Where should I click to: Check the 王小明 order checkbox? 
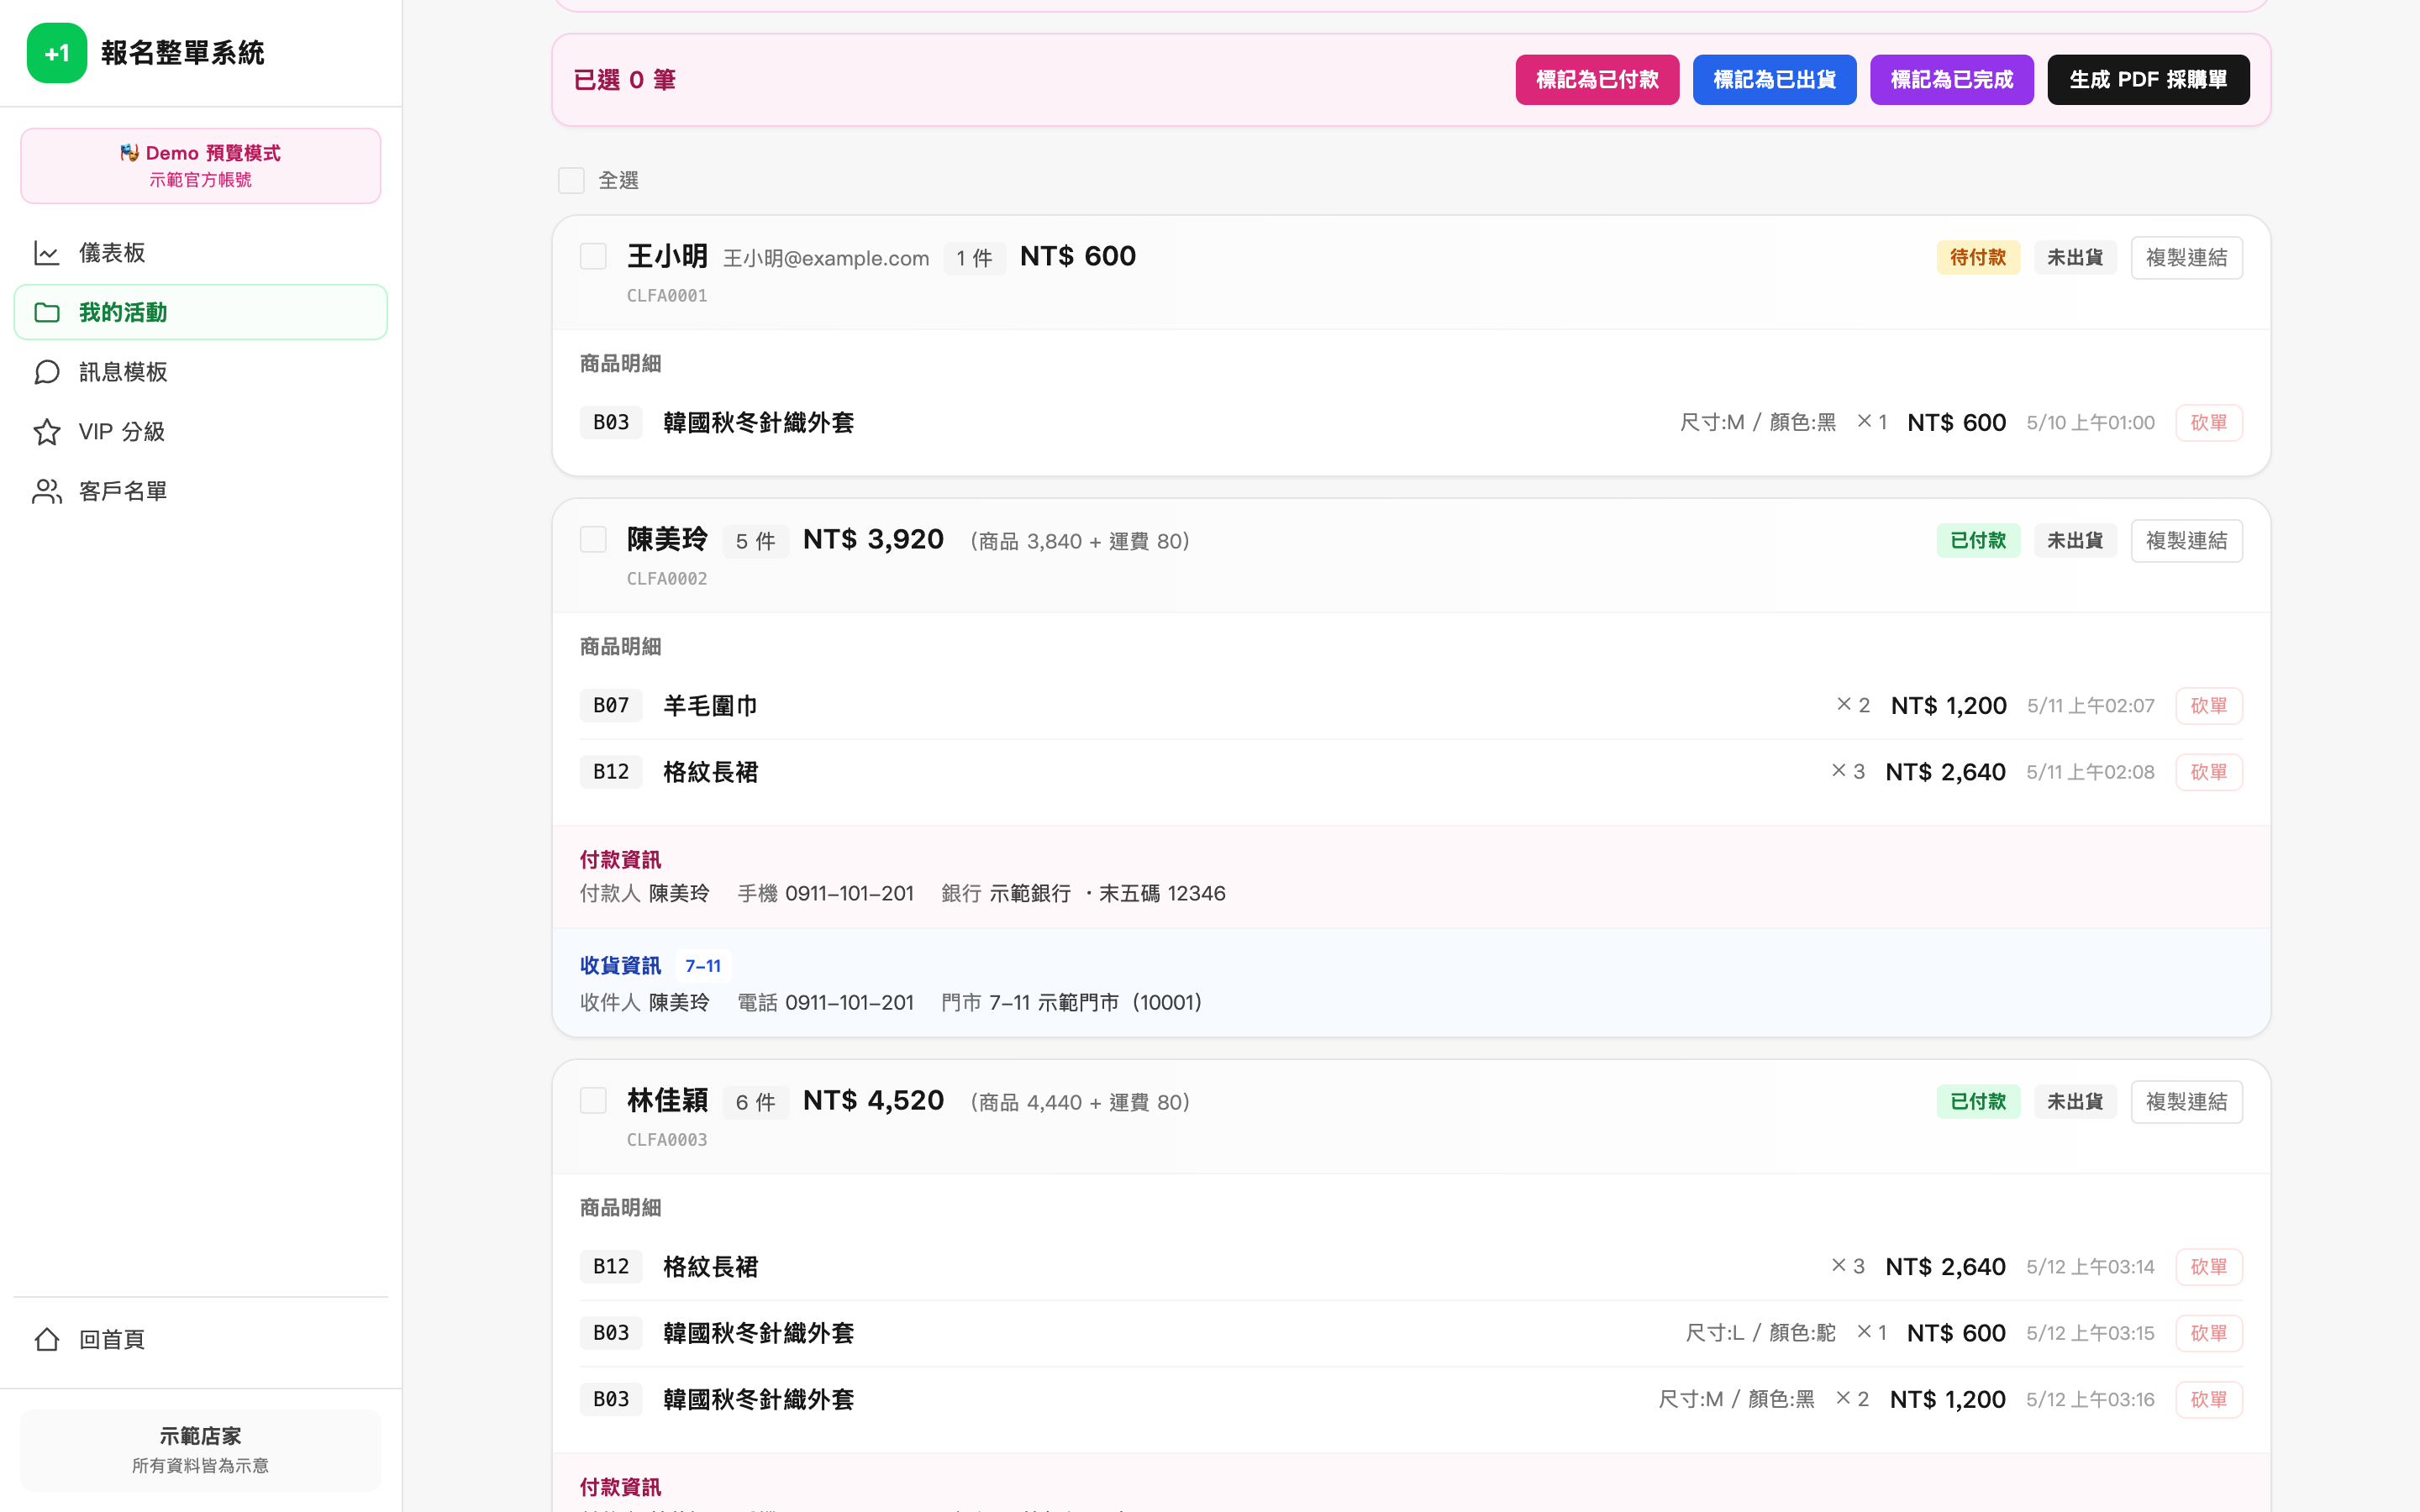point(593,257)
